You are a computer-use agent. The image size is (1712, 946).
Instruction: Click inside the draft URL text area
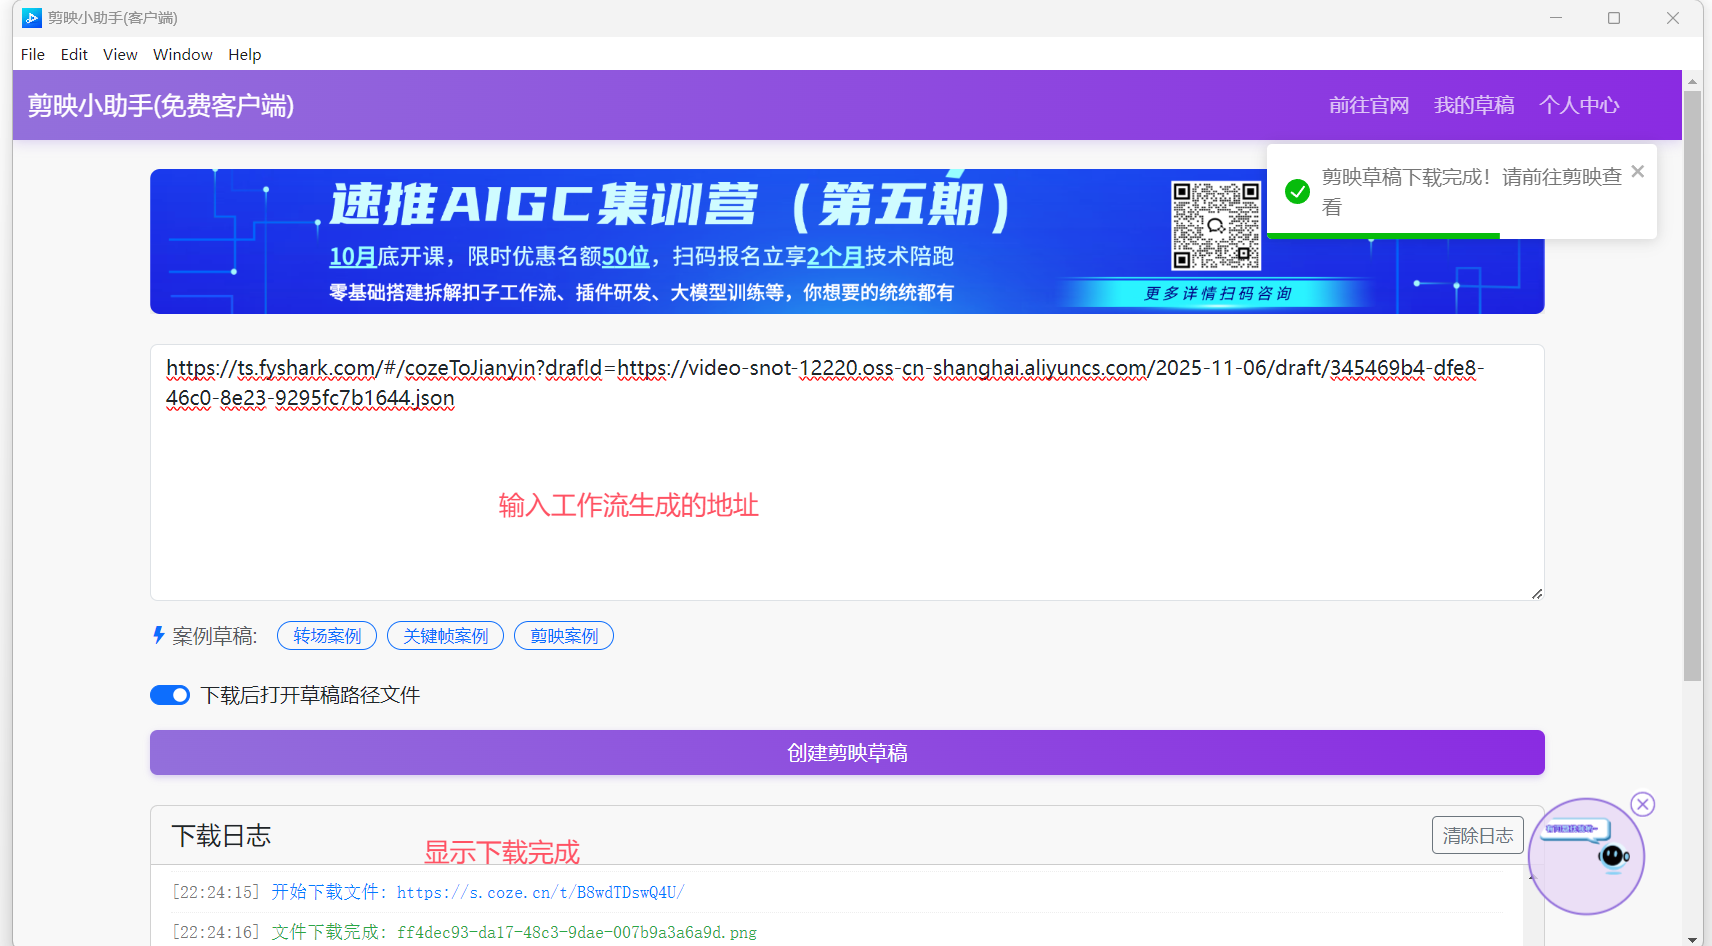point(847,472)
